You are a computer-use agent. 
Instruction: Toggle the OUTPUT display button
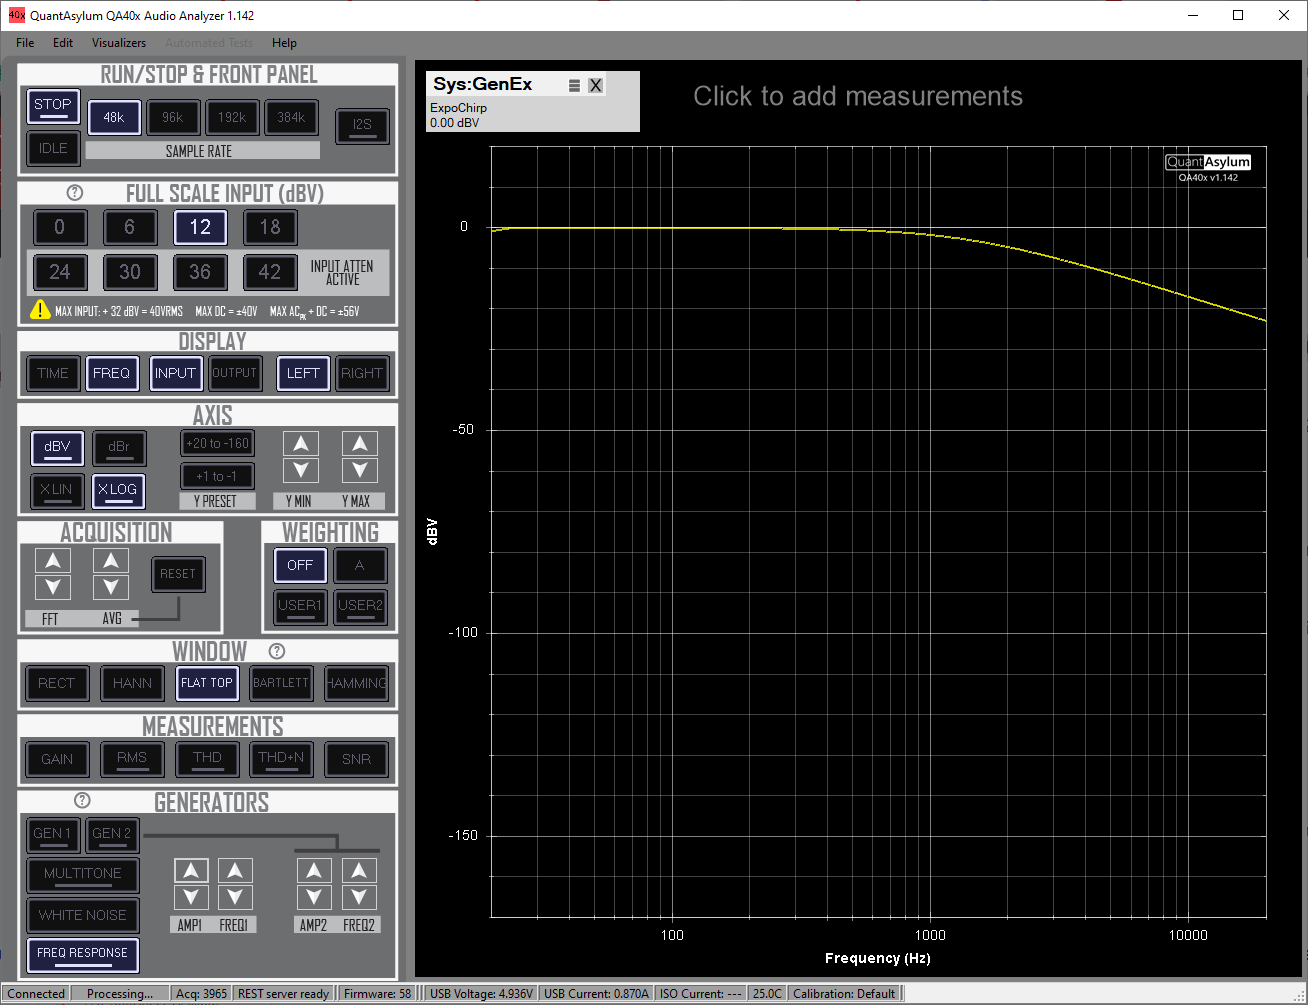pos(235,374)
